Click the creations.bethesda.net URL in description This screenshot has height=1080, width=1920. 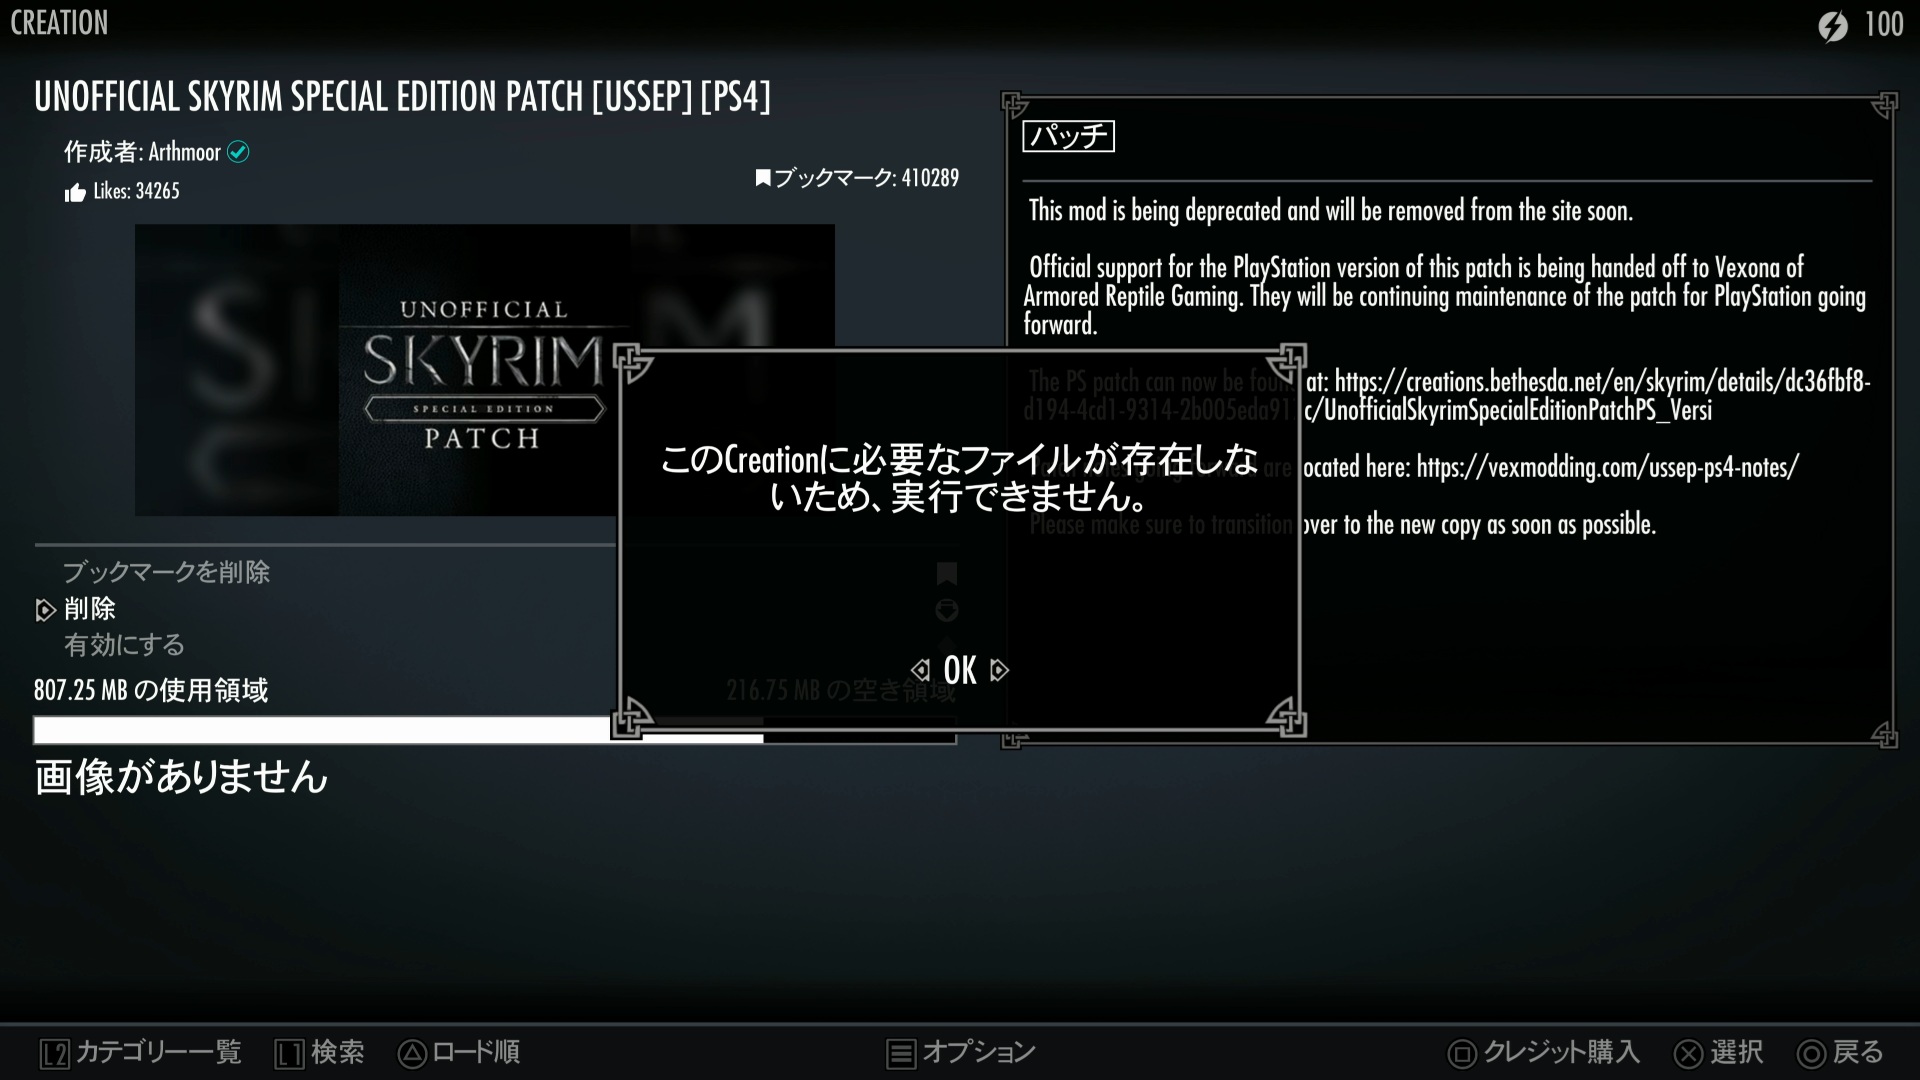pyautogui.click(x=1603, y=382)
